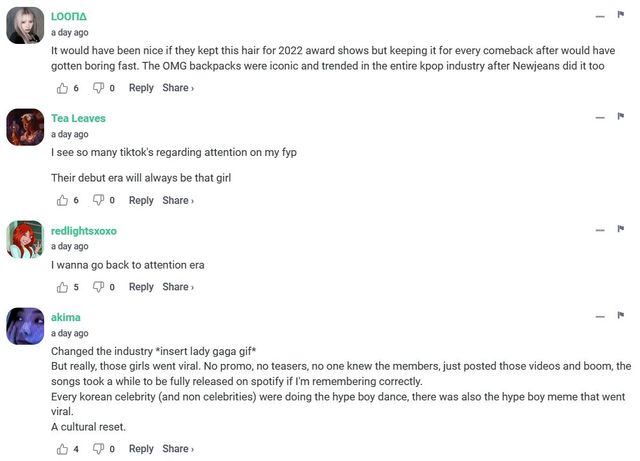Thumbs-up redlightsxoxo's comment

click(x=62, y=287)
